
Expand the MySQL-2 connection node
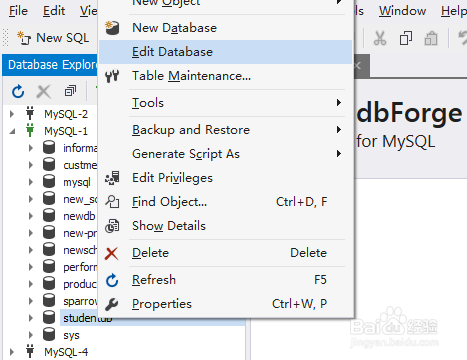point(12,114)
